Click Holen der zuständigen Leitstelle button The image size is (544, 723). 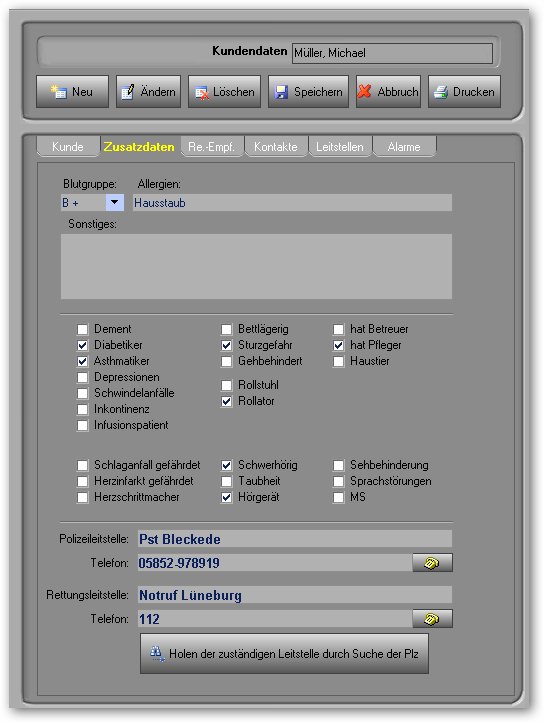(x=284, y=653)
